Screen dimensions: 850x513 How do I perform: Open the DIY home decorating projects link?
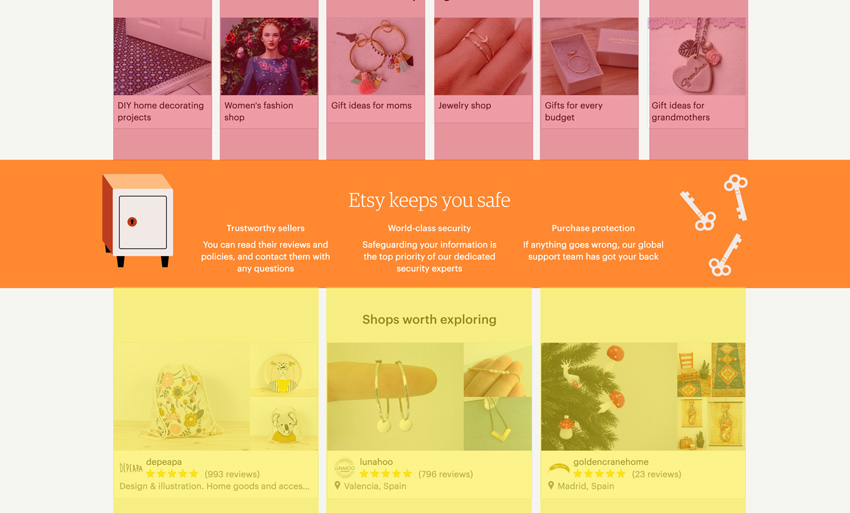pos(160,111)
